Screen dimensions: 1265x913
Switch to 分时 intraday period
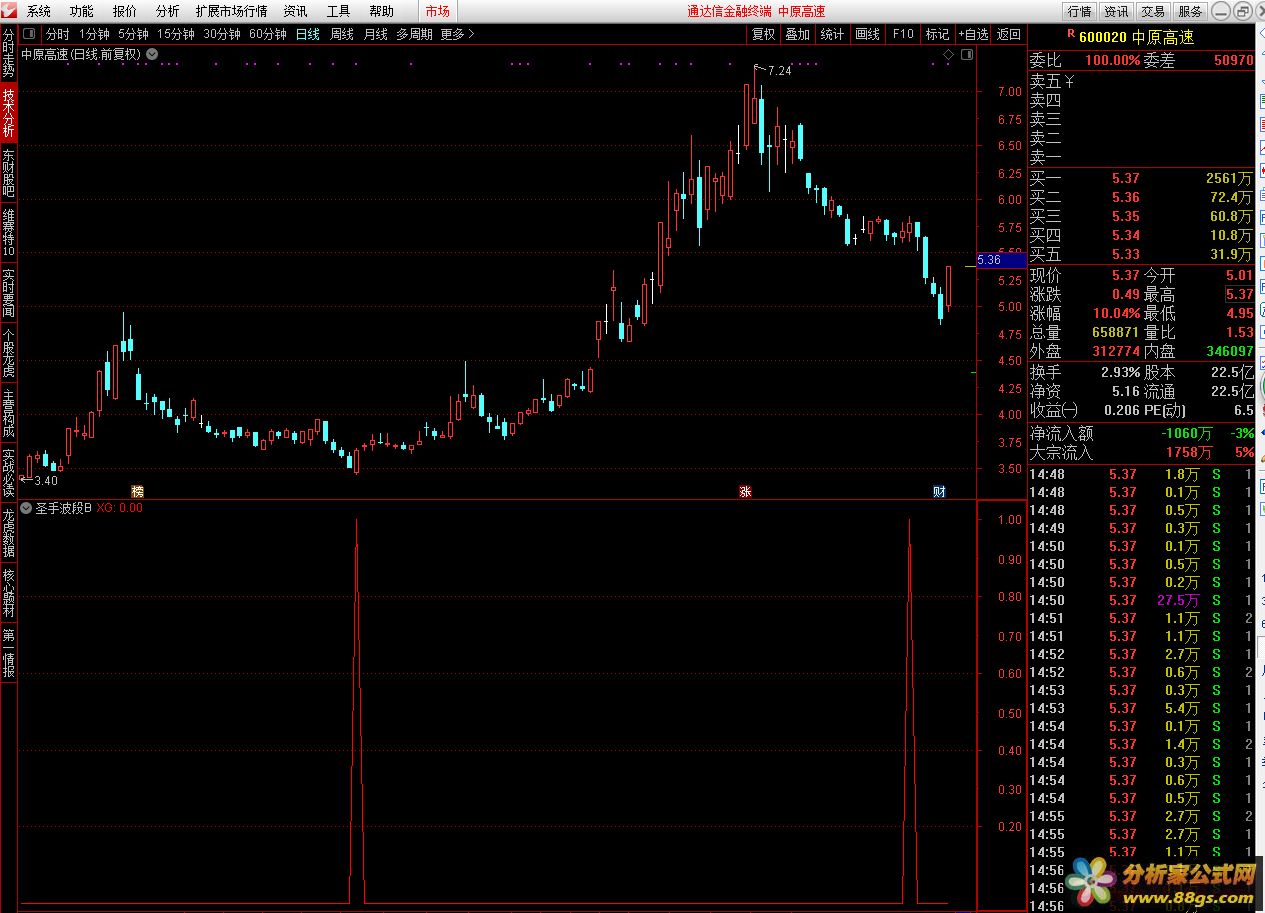[x=58, y=34]
